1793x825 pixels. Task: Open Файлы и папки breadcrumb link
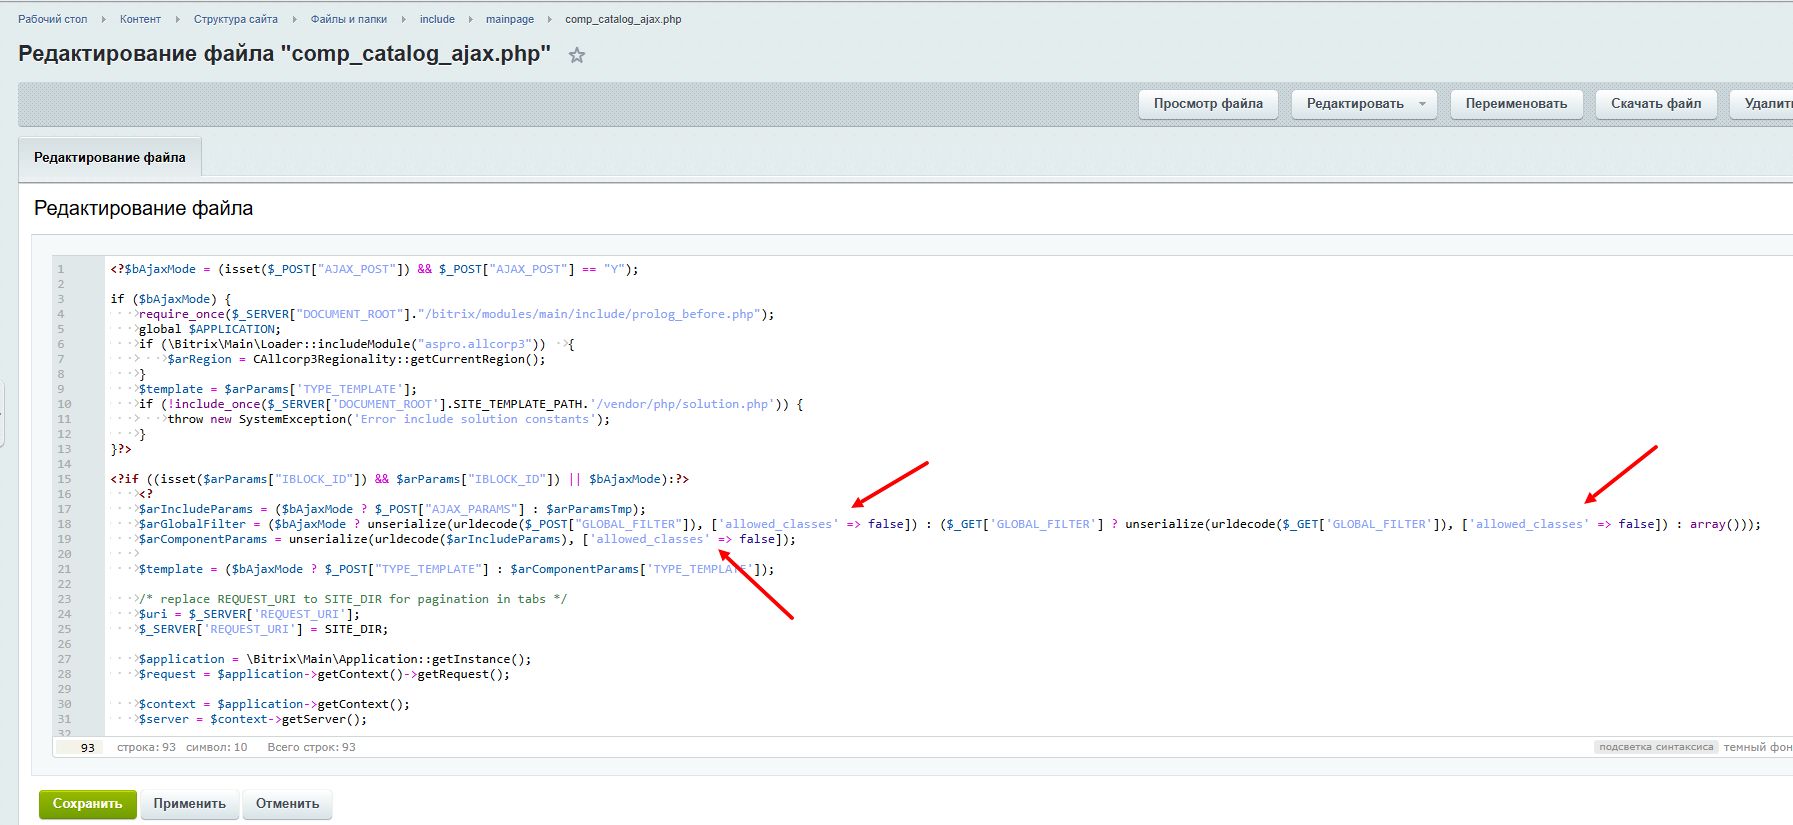(348, 19)
